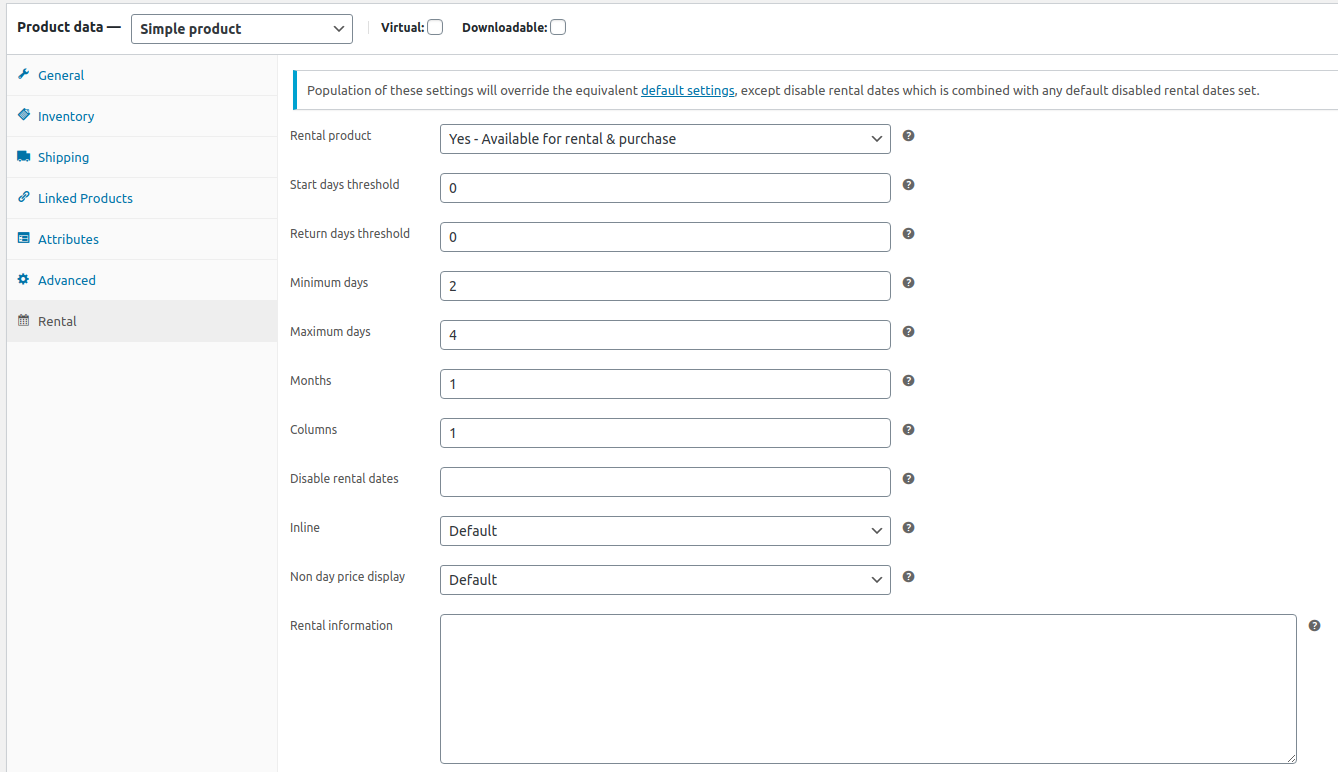Go to the Shipping tab

coord(63,158)
